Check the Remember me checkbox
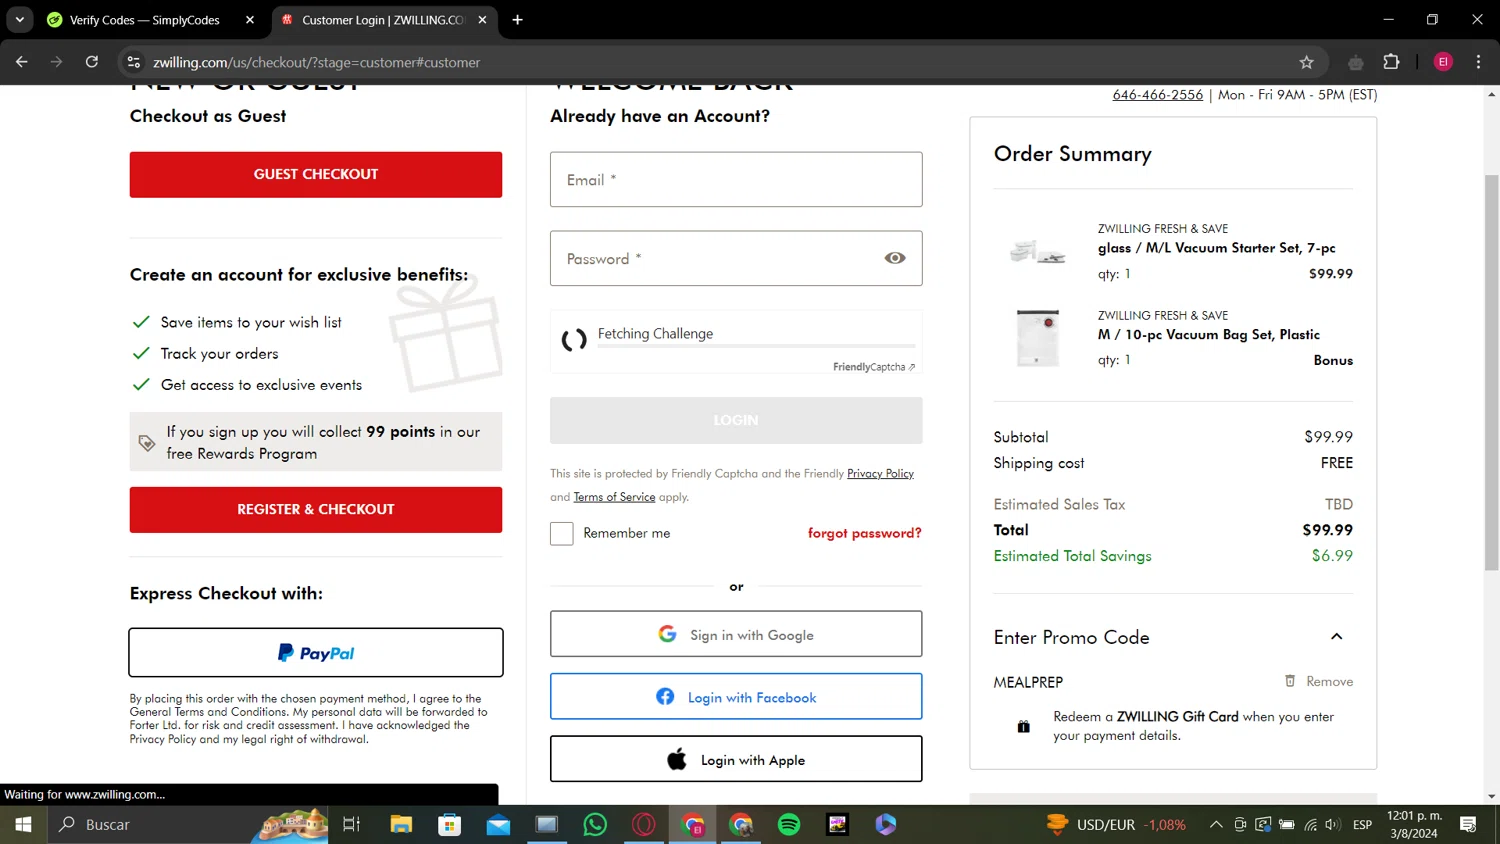Viewport: 1500px width, 844px height. [x=562, y=533]
